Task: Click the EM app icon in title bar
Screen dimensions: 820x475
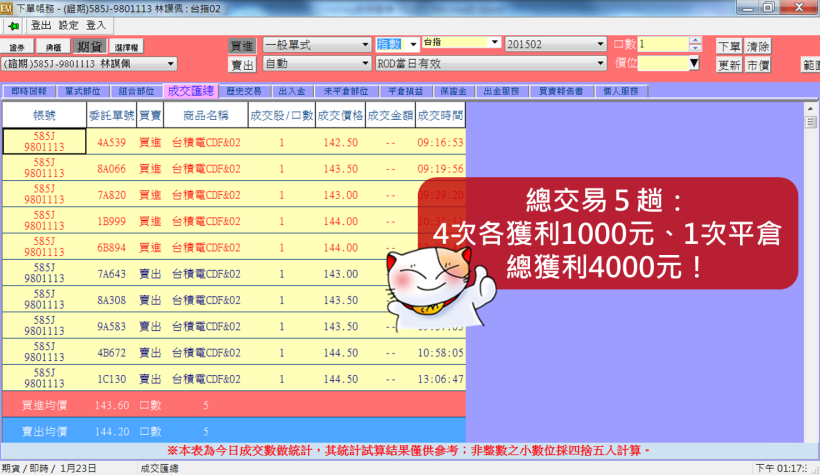Action: (x=7, y=7)
